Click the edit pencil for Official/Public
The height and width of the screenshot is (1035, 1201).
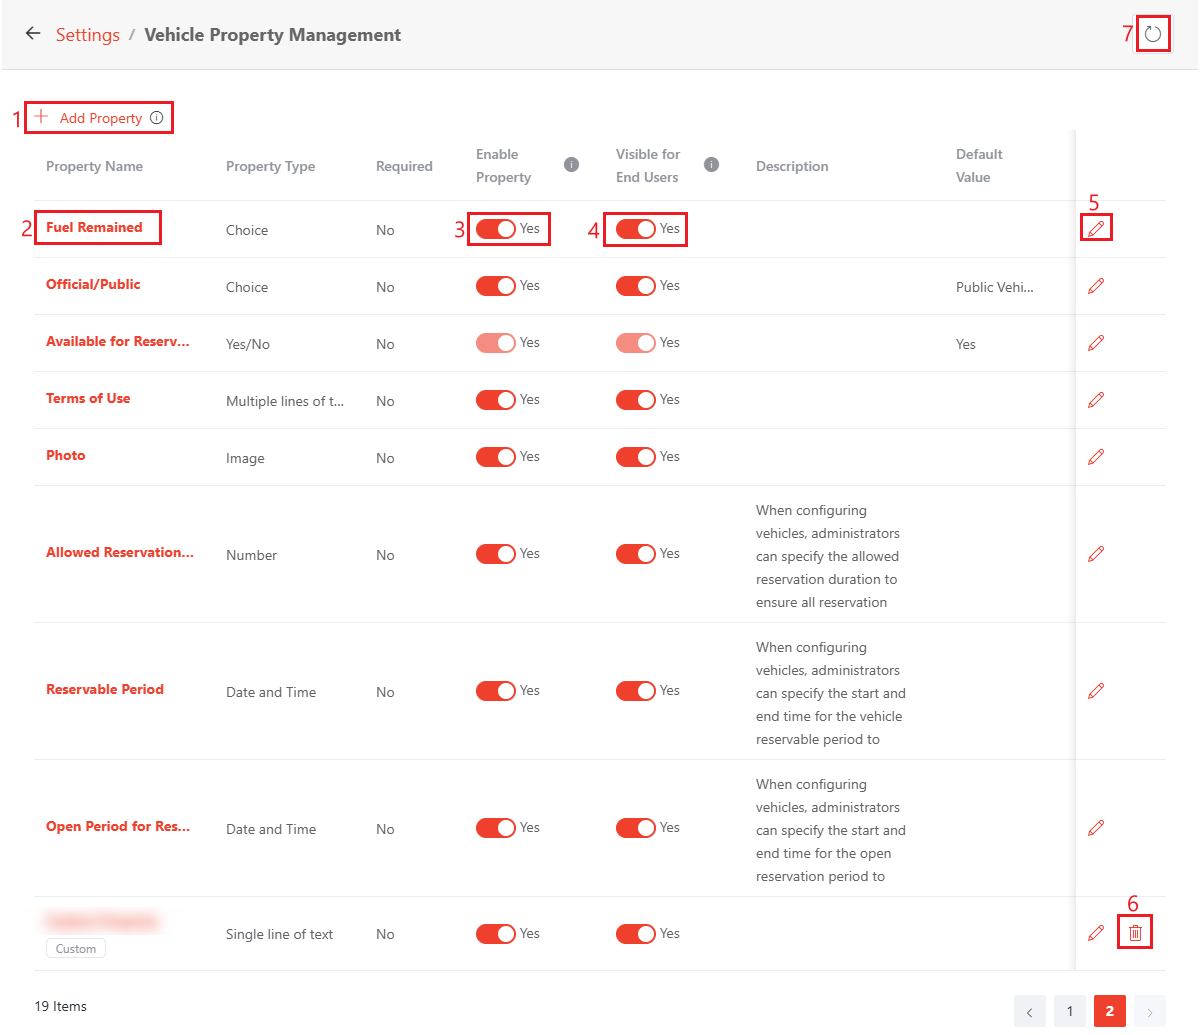click(x=1096, y=286)
